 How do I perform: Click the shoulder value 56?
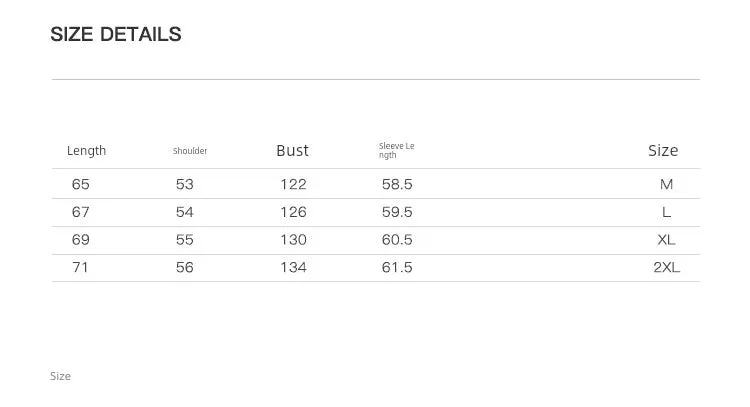185,267
